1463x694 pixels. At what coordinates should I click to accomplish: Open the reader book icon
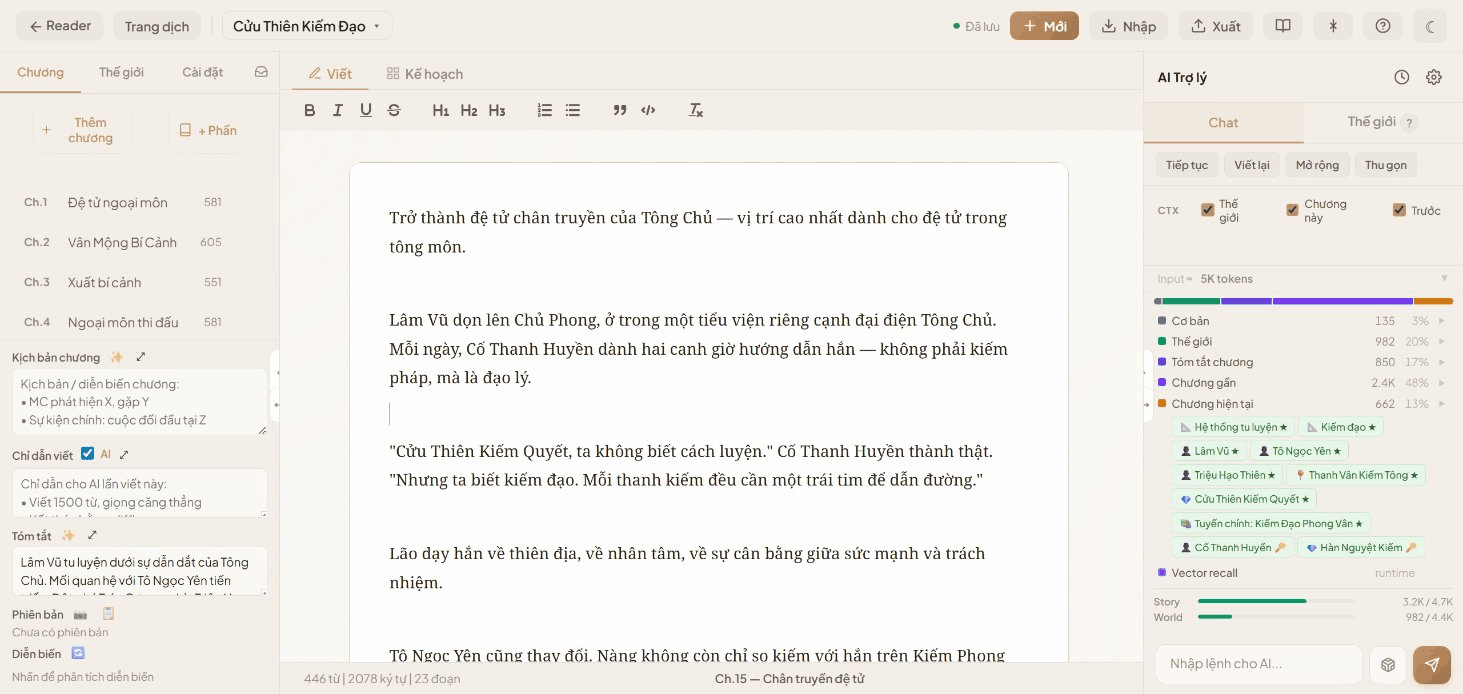pyautogui.click(x=1283, y=25)
